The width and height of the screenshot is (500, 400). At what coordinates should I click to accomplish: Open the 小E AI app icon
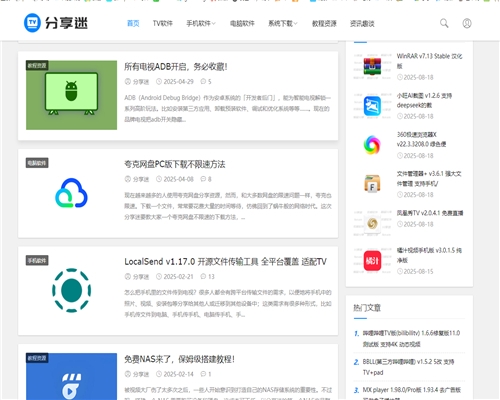click(372, 106)
